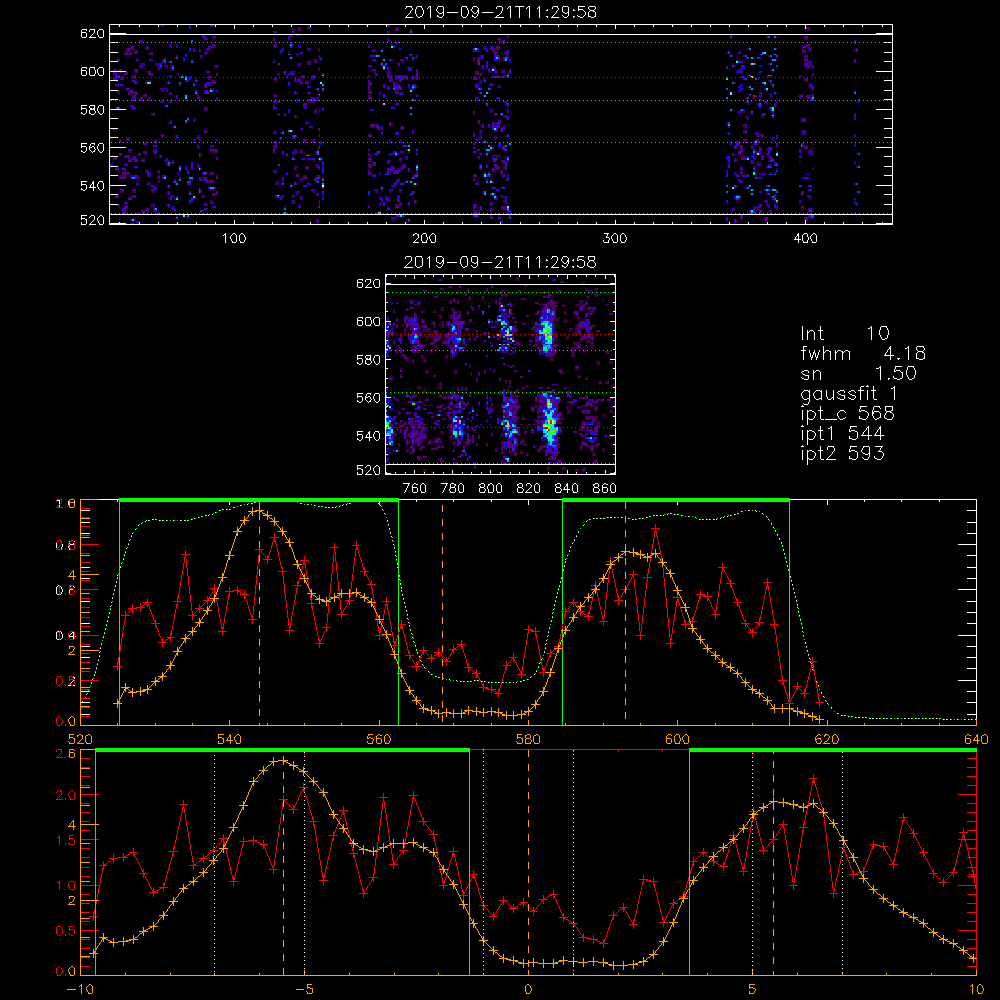The image size is (1000, 1000).
Task: Select the 'ipt_c 568' readout
Action: [848, 414]
